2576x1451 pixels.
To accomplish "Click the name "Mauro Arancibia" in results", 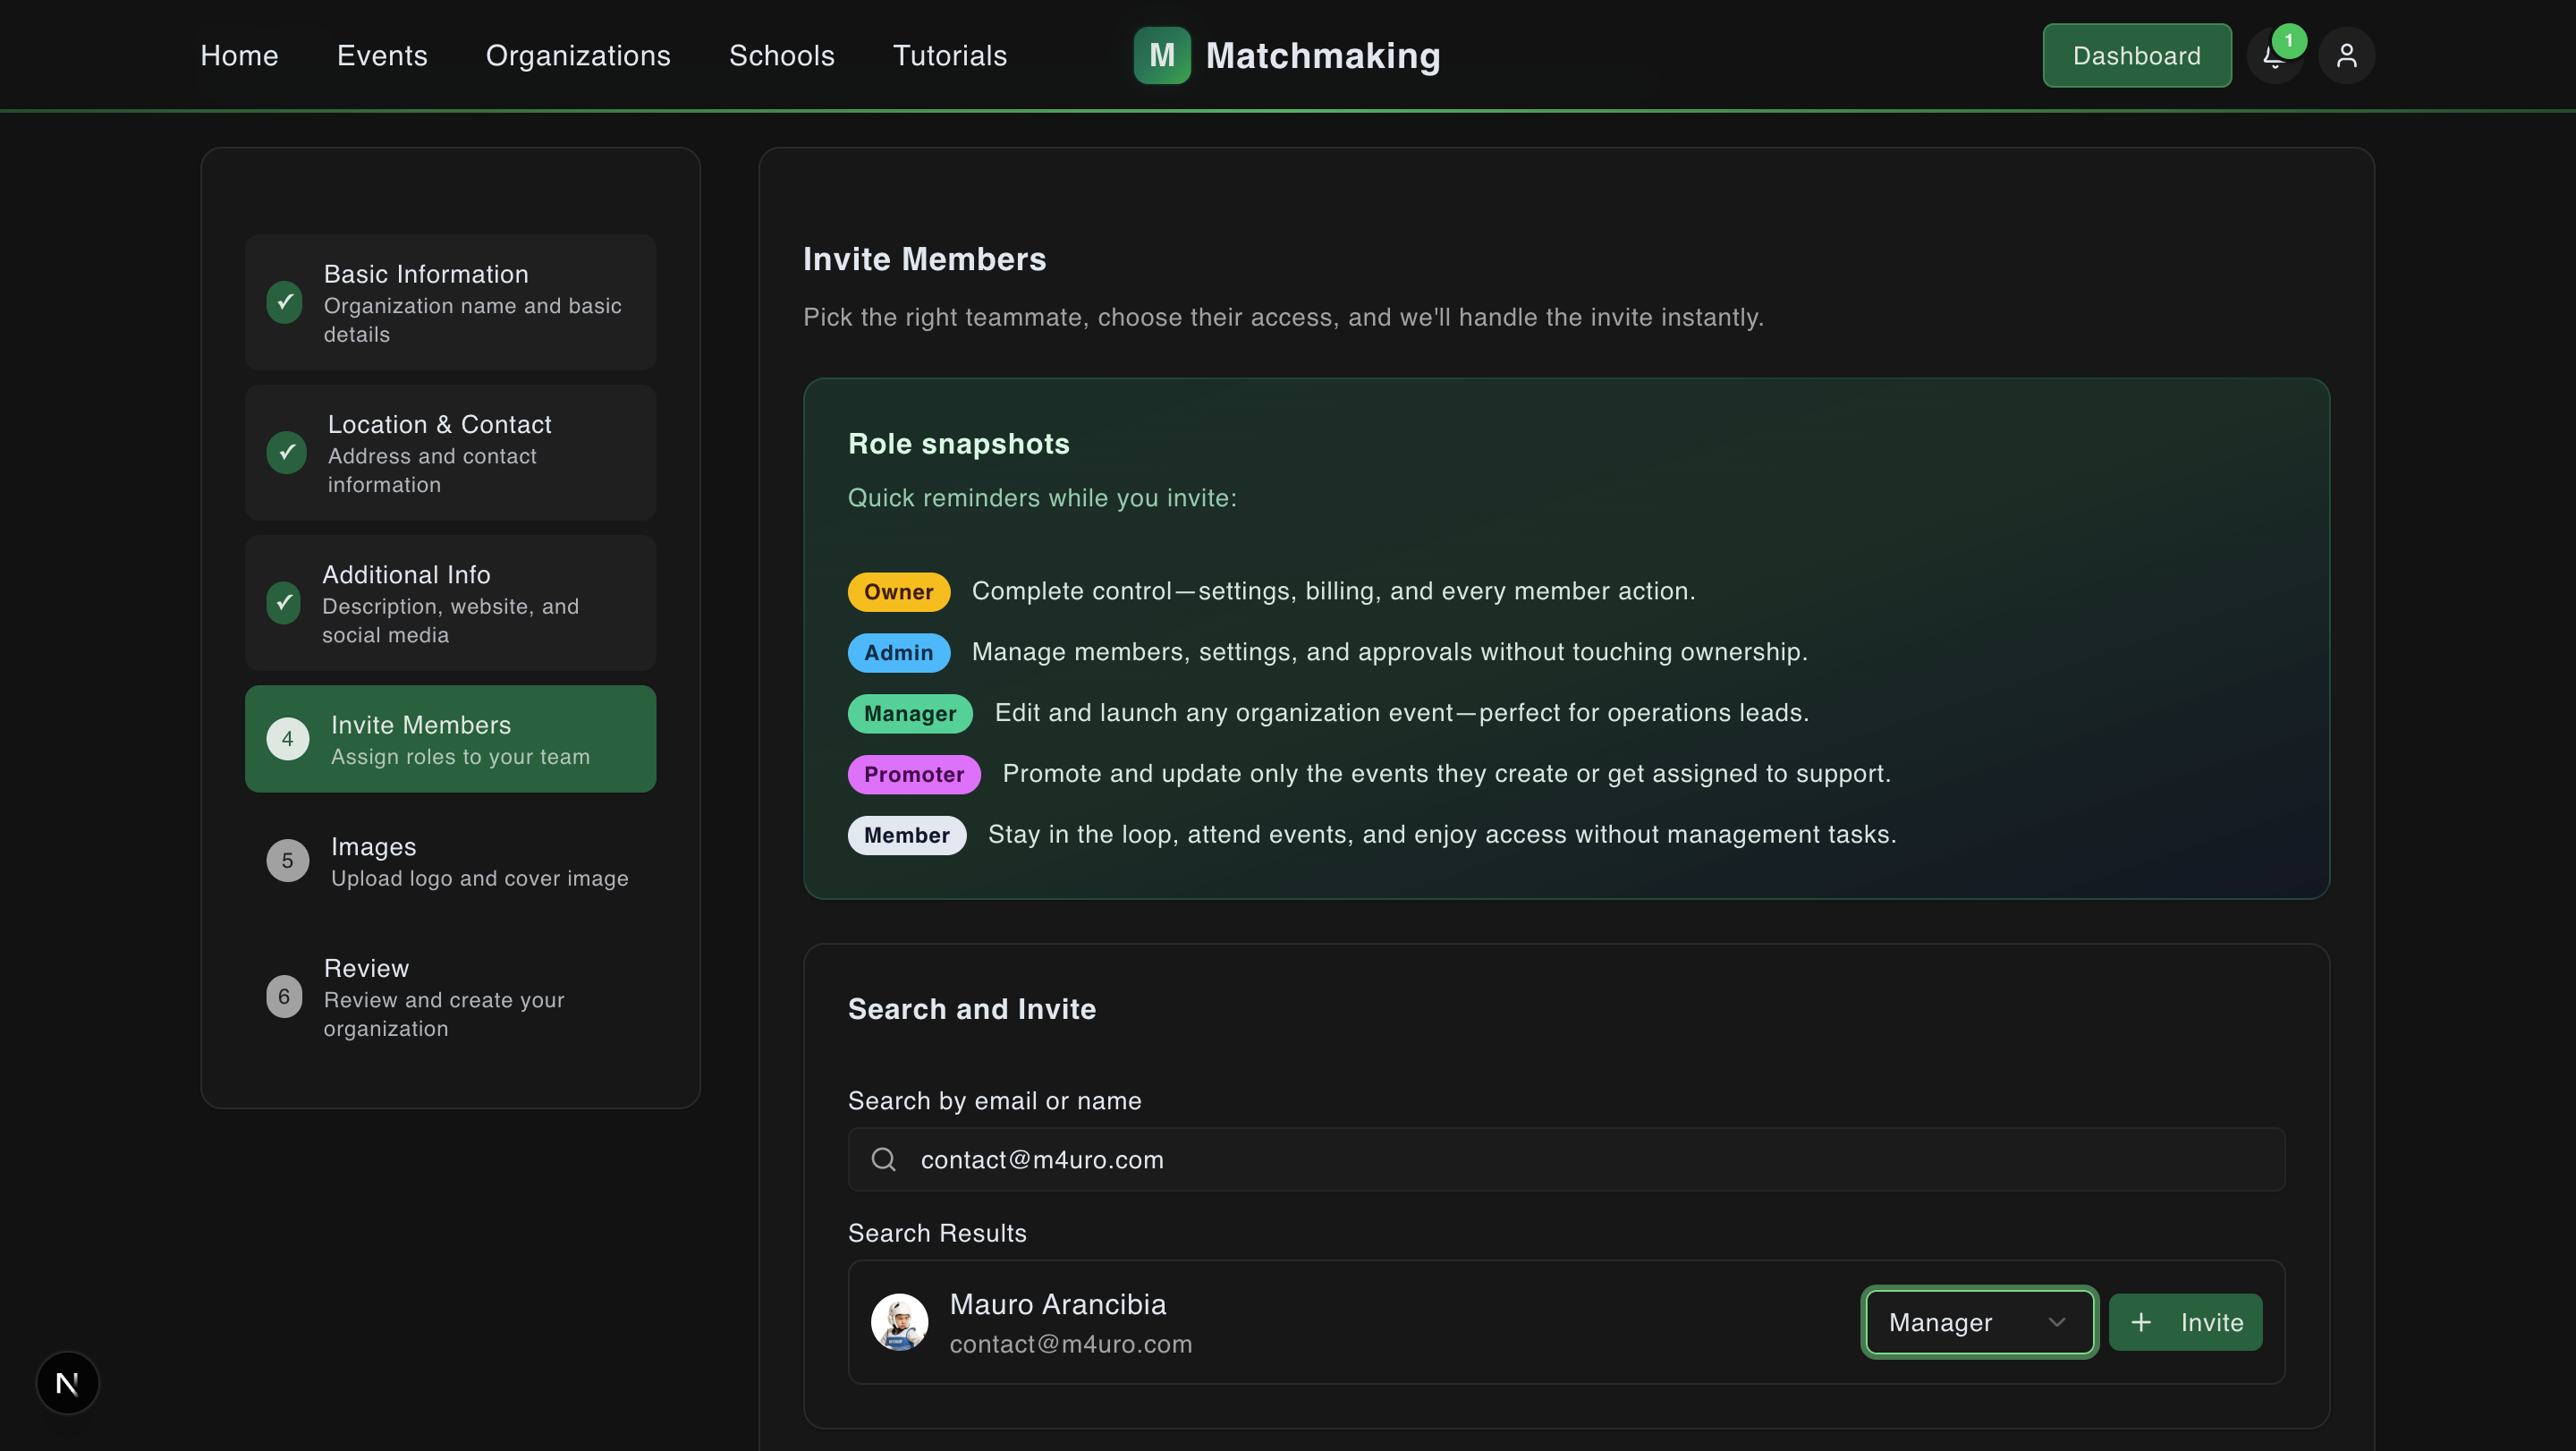I will pos(1058,1304).
